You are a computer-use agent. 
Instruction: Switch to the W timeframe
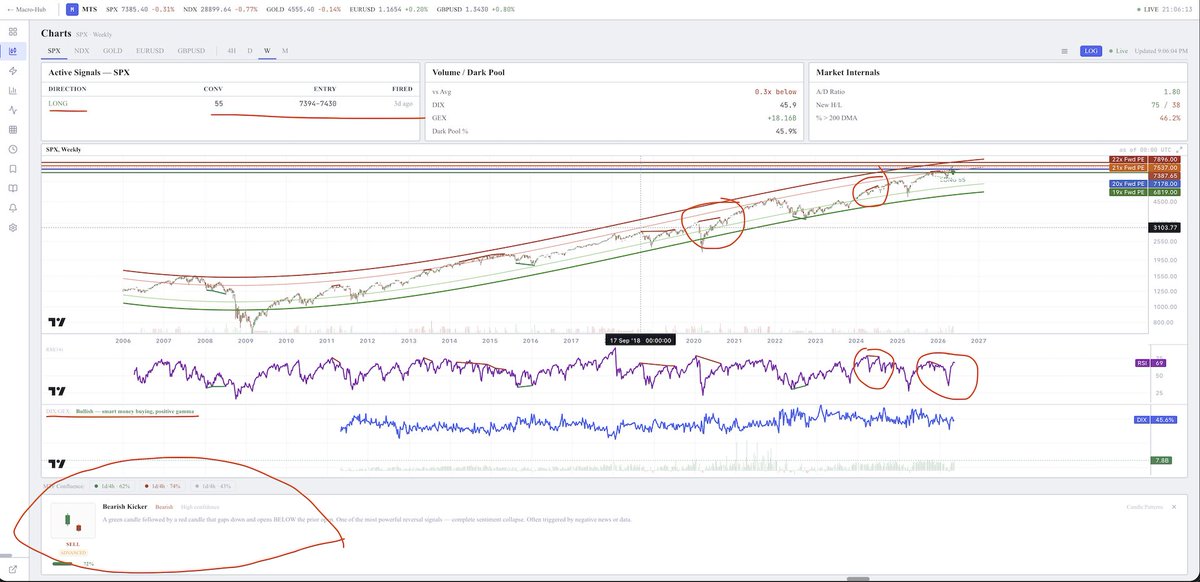point(267,50)
